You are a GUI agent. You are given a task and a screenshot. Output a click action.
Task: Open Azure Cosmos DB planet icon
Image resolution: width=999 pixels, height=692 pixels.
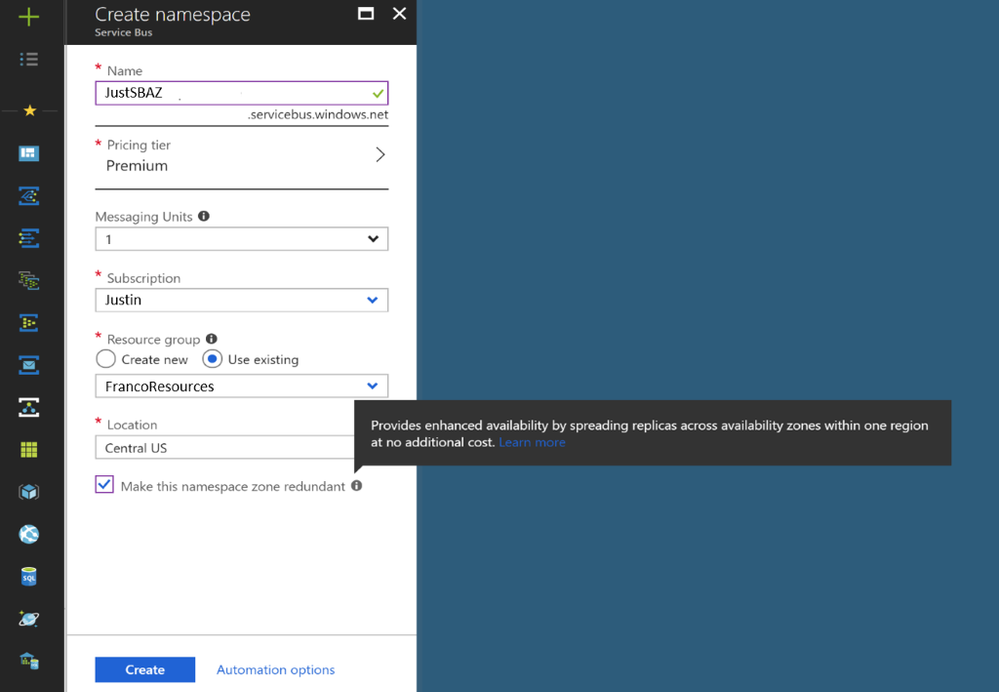pyautogui.click(x=29, y=619)
